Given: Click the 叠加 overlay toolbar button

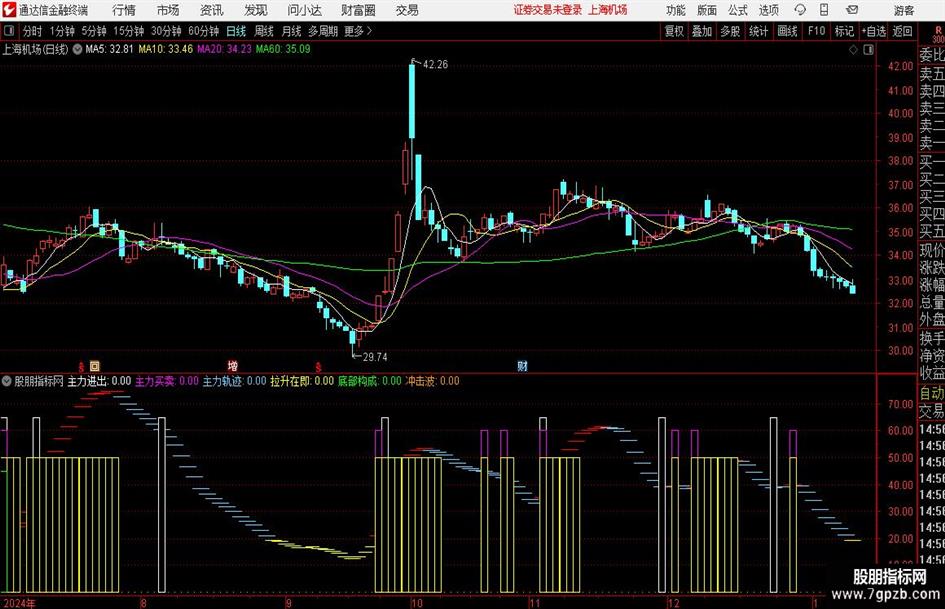Looking at the screenshot, I should pos(702,31).
